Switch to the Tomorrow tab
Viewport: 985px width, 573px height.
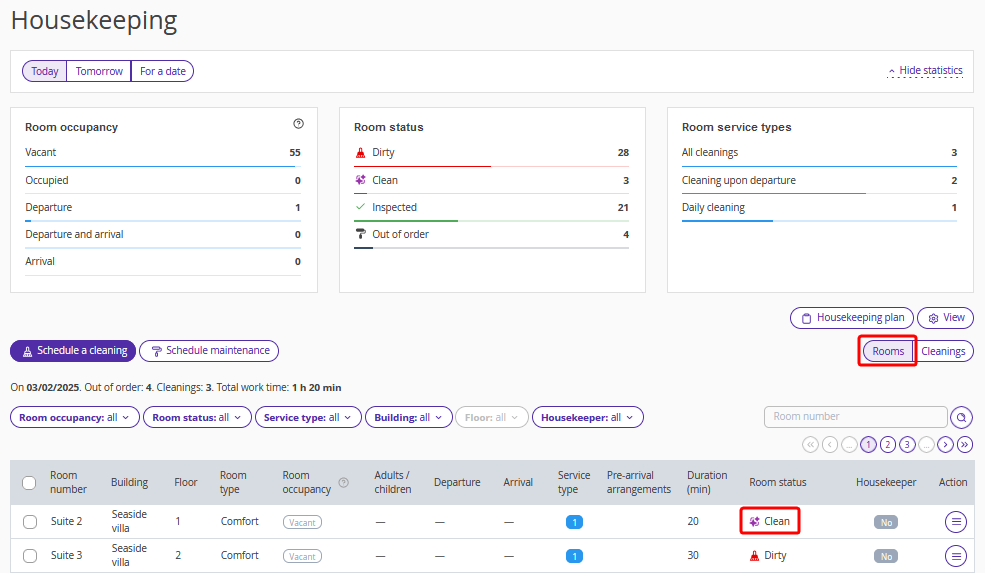(99, 72)
